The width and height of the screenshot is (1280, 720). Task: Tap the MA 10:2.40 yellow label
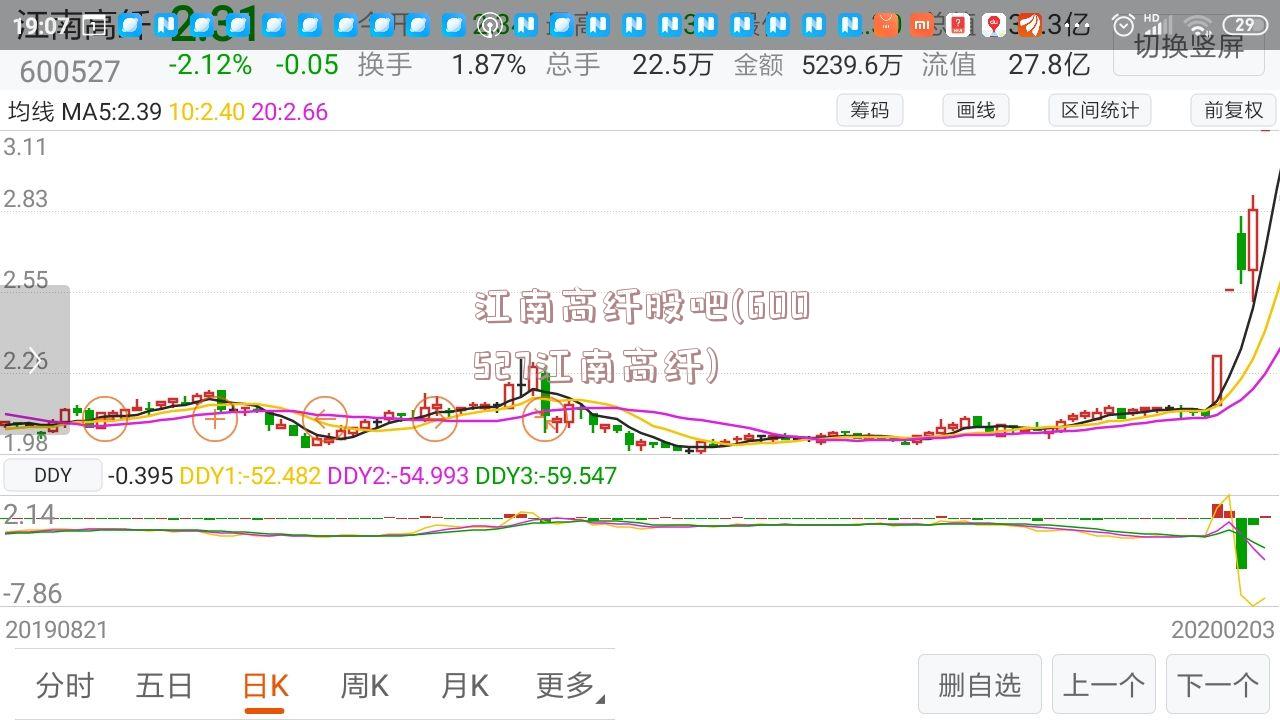[207, 112]
